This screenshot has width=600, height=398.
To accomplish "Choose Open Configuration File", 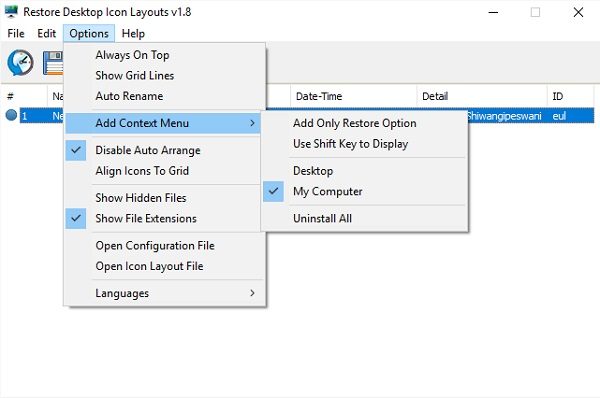I will click(x=165, y=246).
